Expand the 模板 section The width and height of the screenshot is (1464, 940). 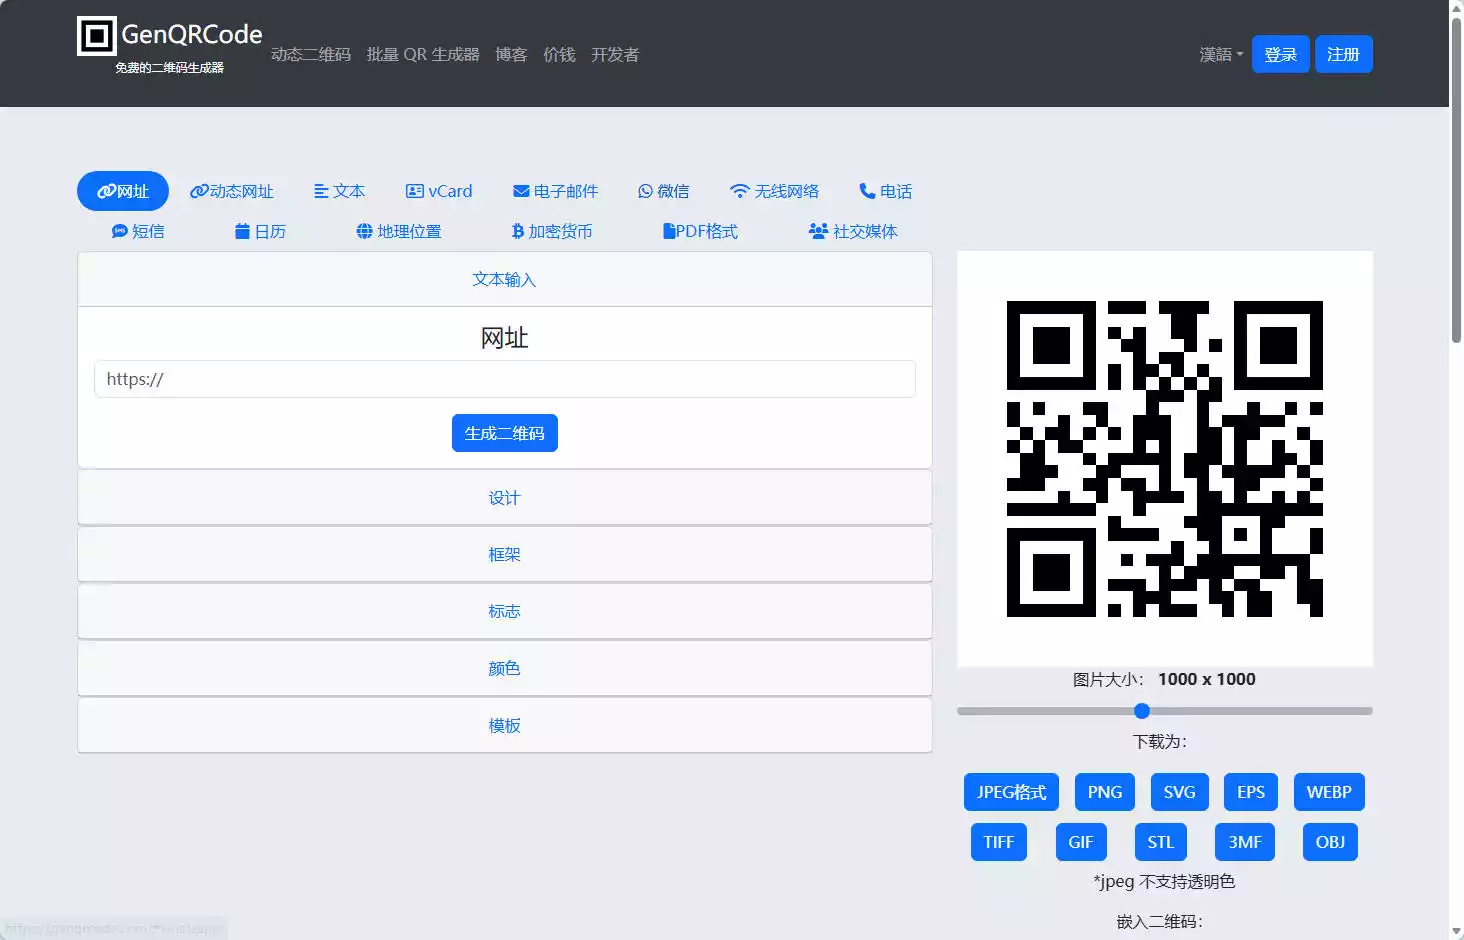pos(504,725)
